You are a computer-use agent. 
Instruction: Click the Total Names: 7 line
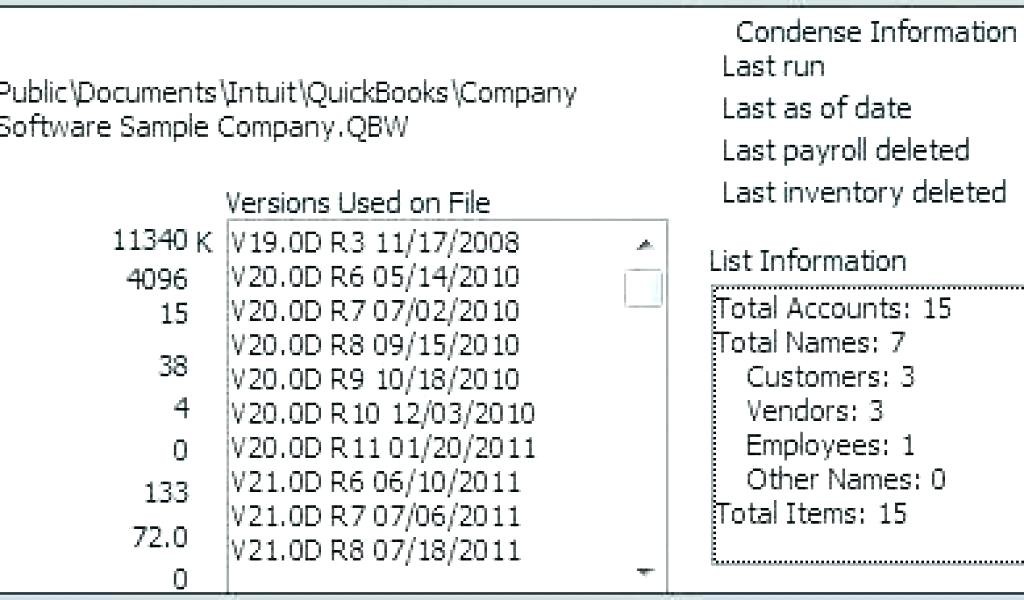(810, 343)
